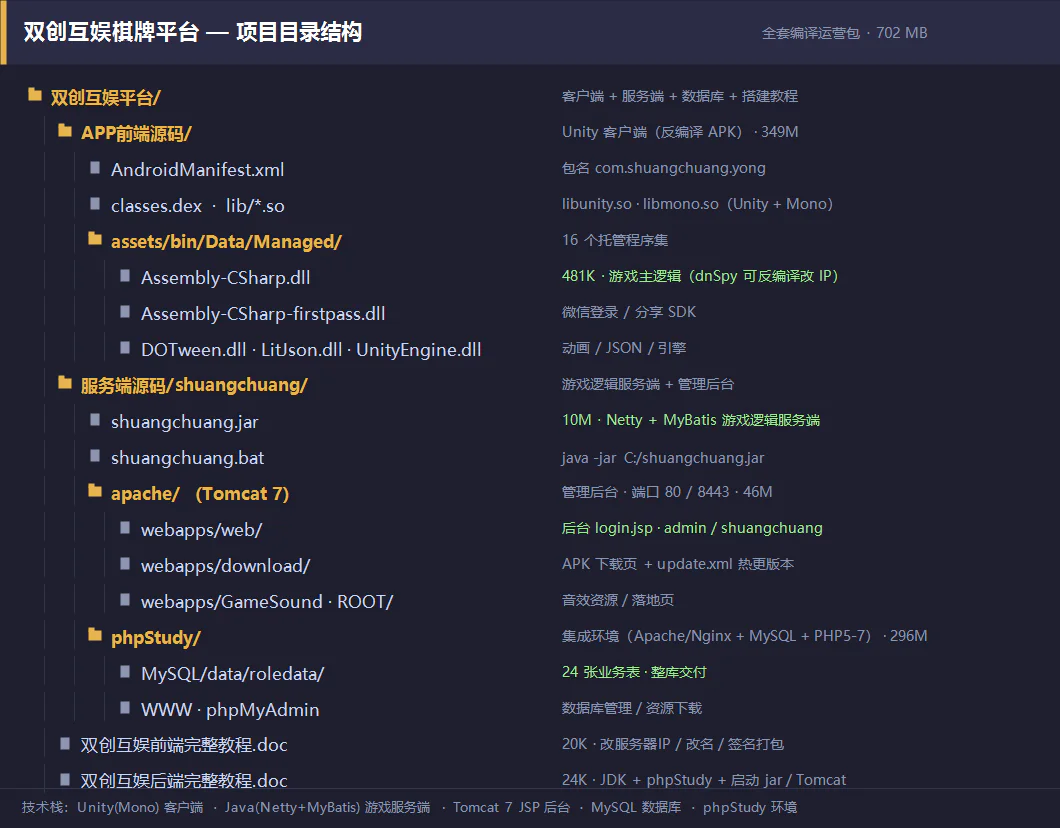
Task: Click description 客户端 + 服务端 + 数据库 + 搭建教程
Action: coord(679,96)
